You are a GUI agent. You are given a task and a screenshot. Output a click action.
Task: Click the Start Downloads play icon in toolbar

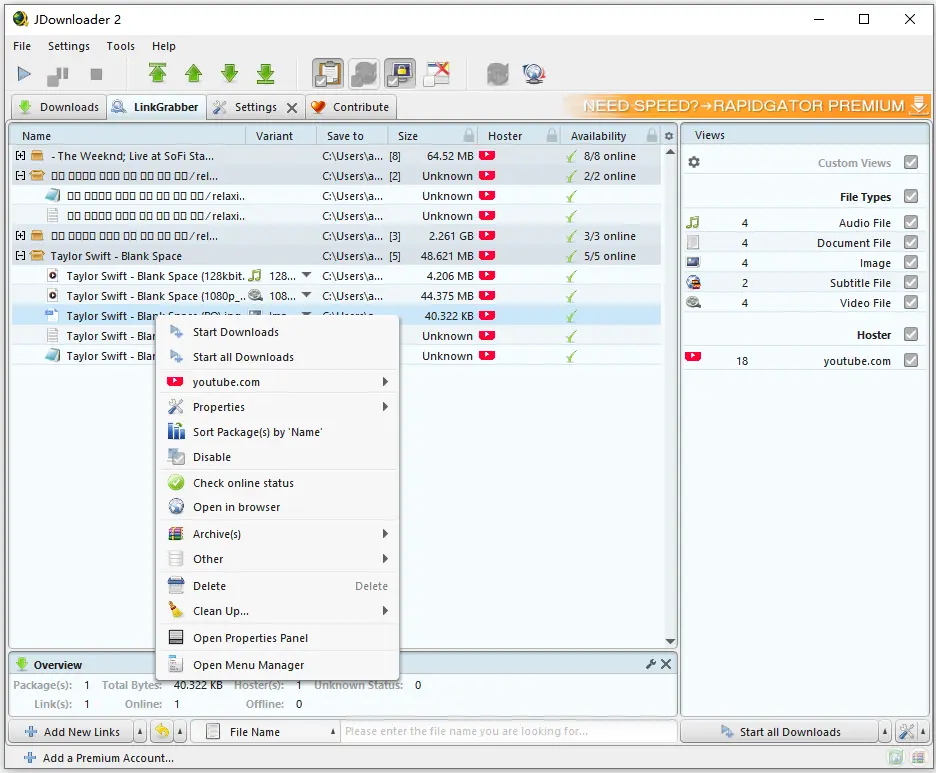(x=24, y=74)
